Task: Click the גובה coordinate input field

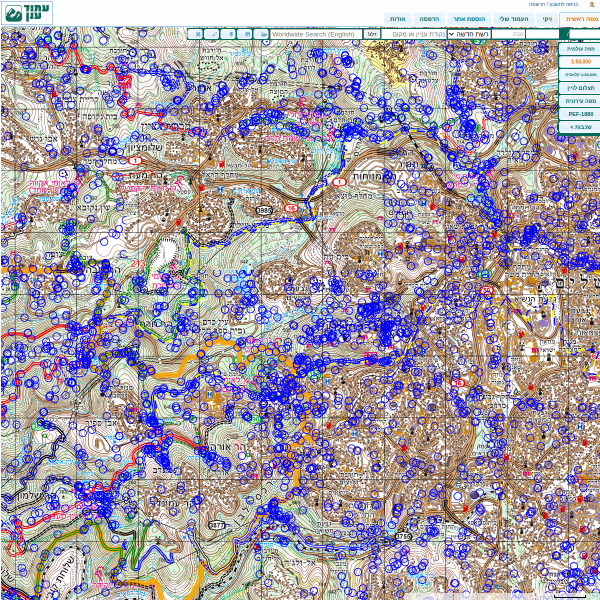Action: [508, 34]
